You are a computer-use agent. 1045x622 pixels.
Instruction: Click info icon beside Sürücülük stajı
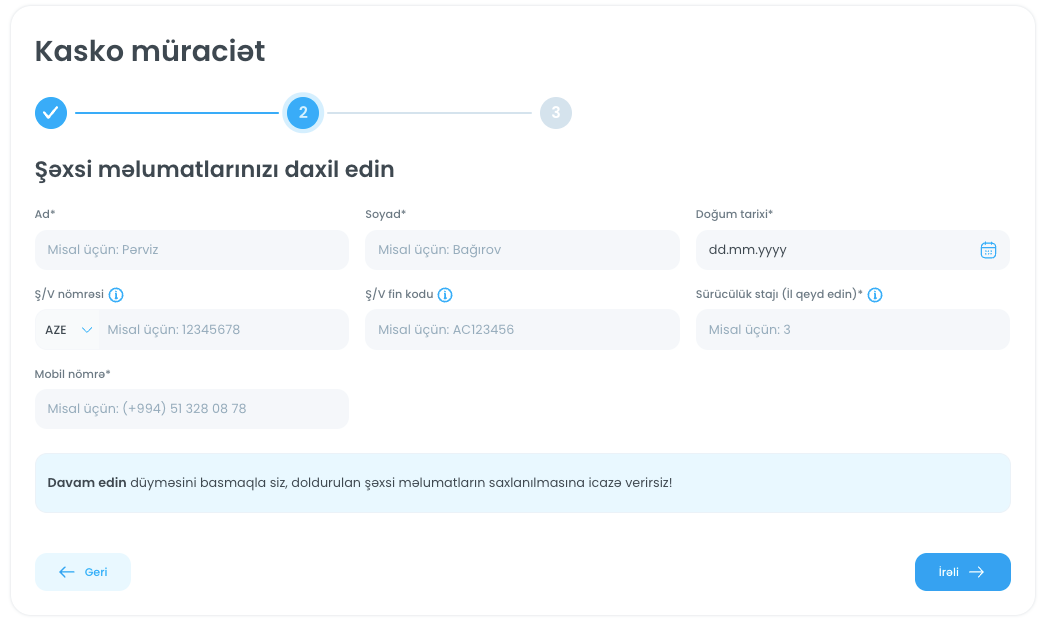pyautogui.click(x=875, y=295)
